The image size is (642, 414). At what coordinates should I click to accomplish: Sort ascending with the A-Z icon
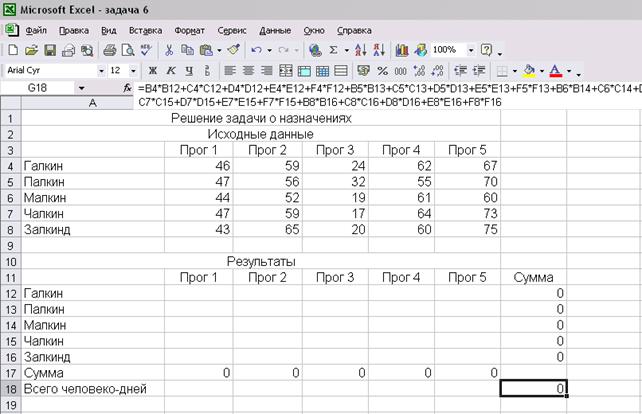[x=358, y=49]
